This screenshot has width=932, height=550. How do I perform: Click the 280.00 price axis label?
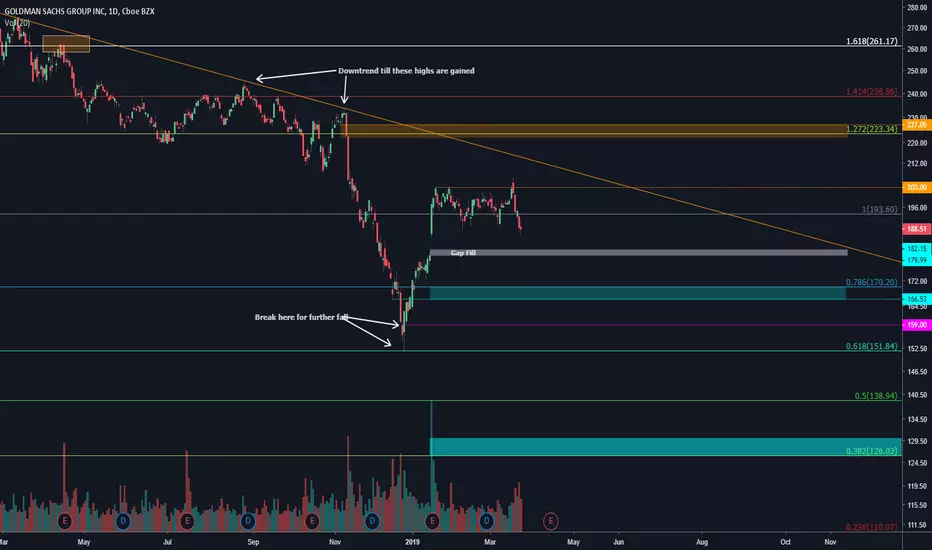click(917, 8)
